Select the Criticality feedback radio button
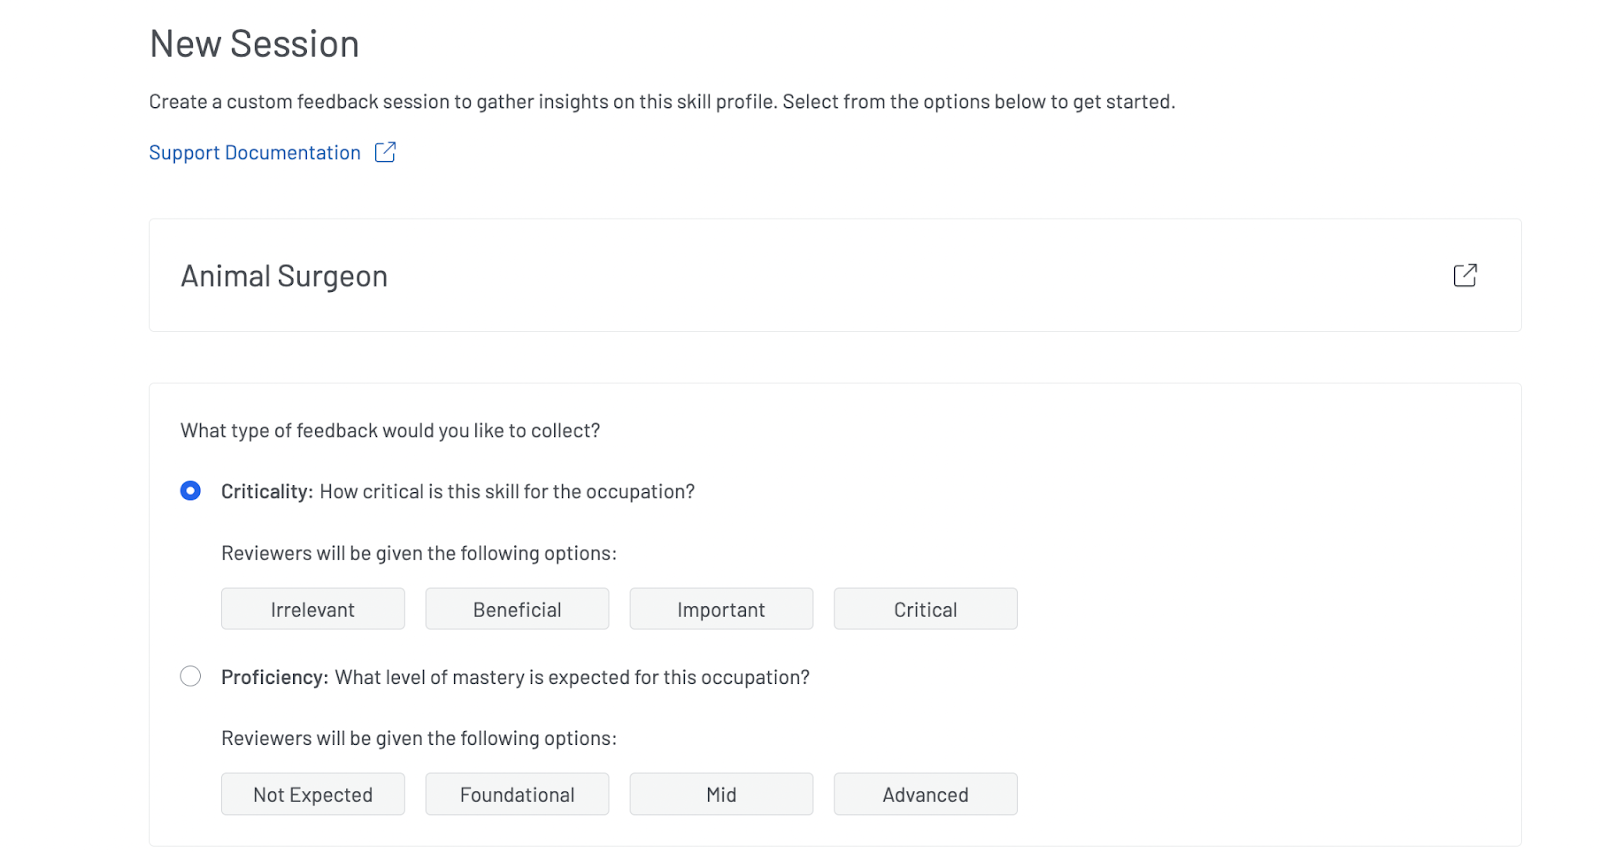 (190, 490)
